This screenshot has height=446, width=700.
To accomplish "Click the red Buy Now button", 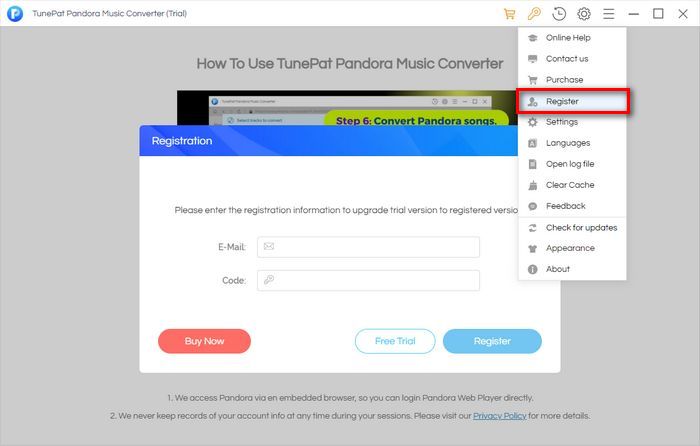I will (204, 341).
